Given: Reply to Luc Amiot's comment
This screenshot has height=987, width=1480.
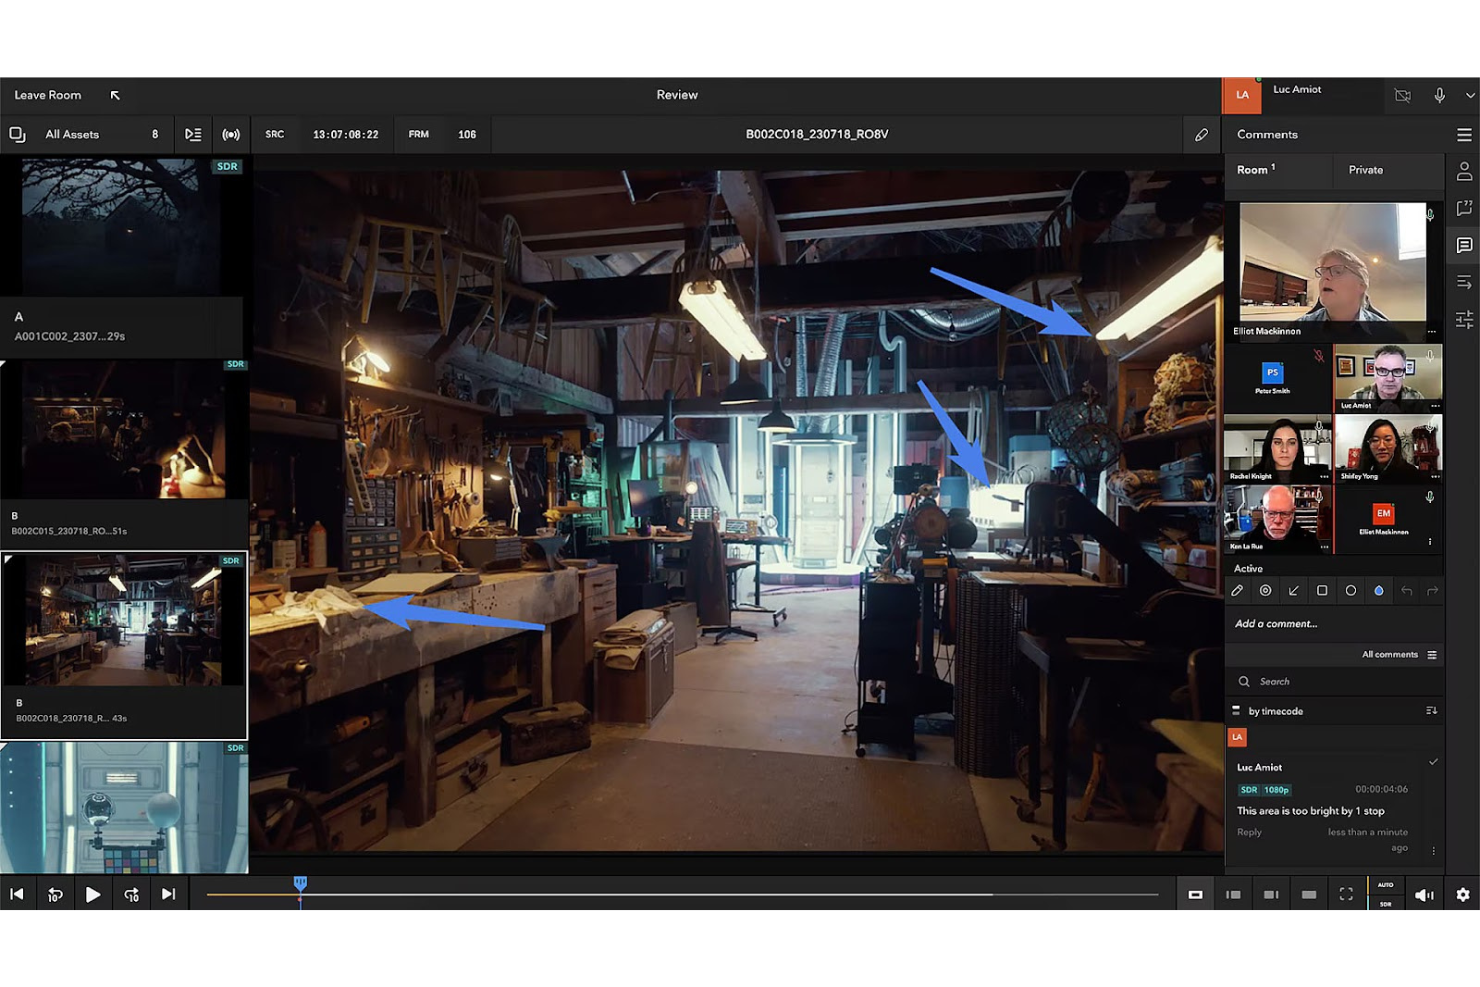Looking at the screenshot, I should coord(1248,831).
